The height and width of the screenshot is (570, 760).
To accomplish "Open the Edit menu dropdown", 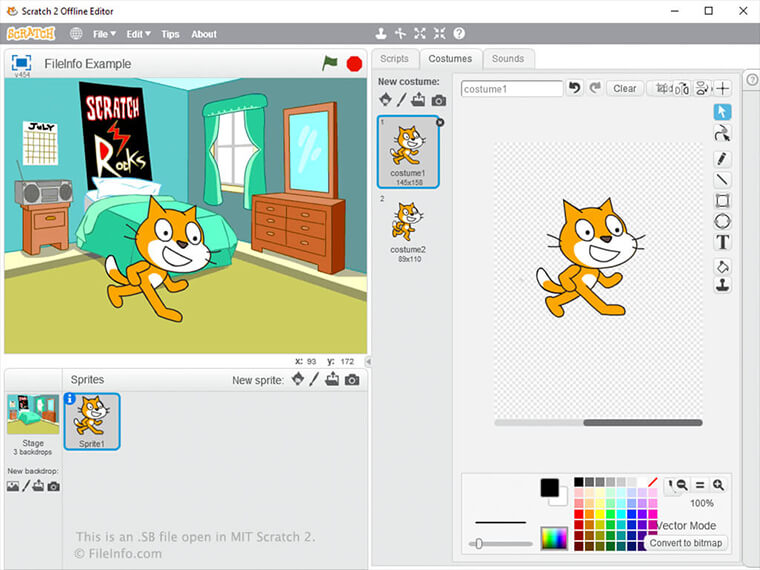I will pos(138,34).
